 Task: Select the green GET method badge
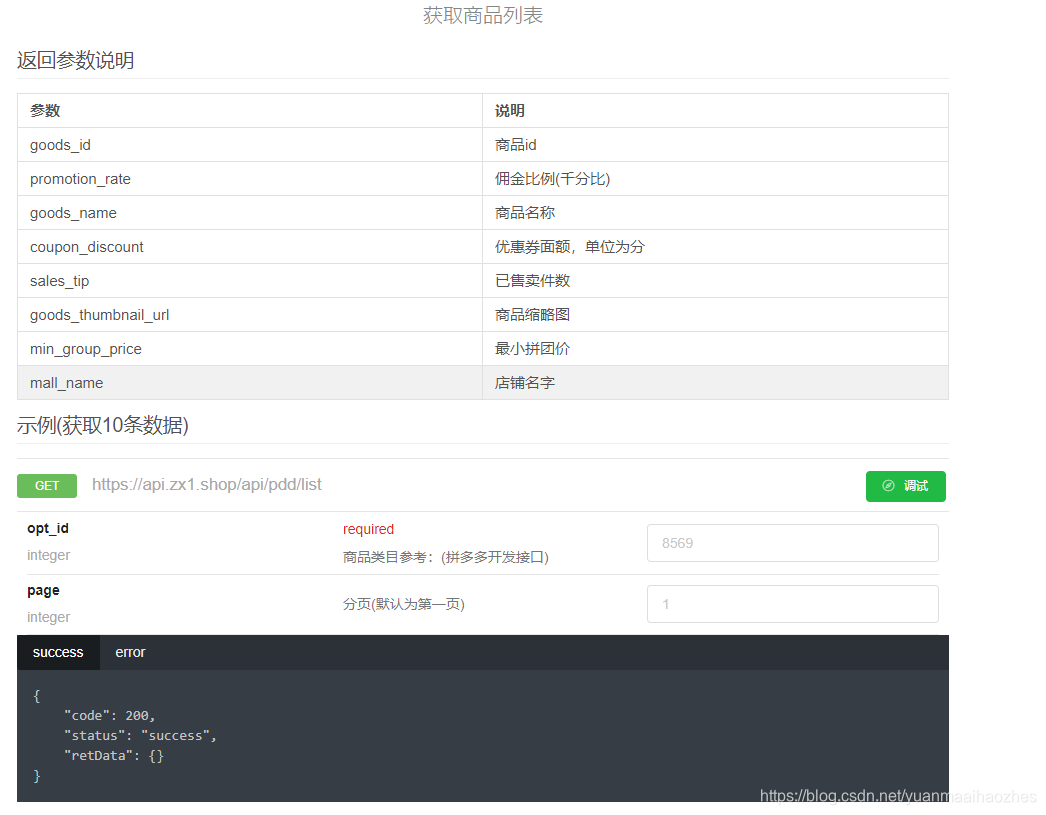(x=46, y=485)
